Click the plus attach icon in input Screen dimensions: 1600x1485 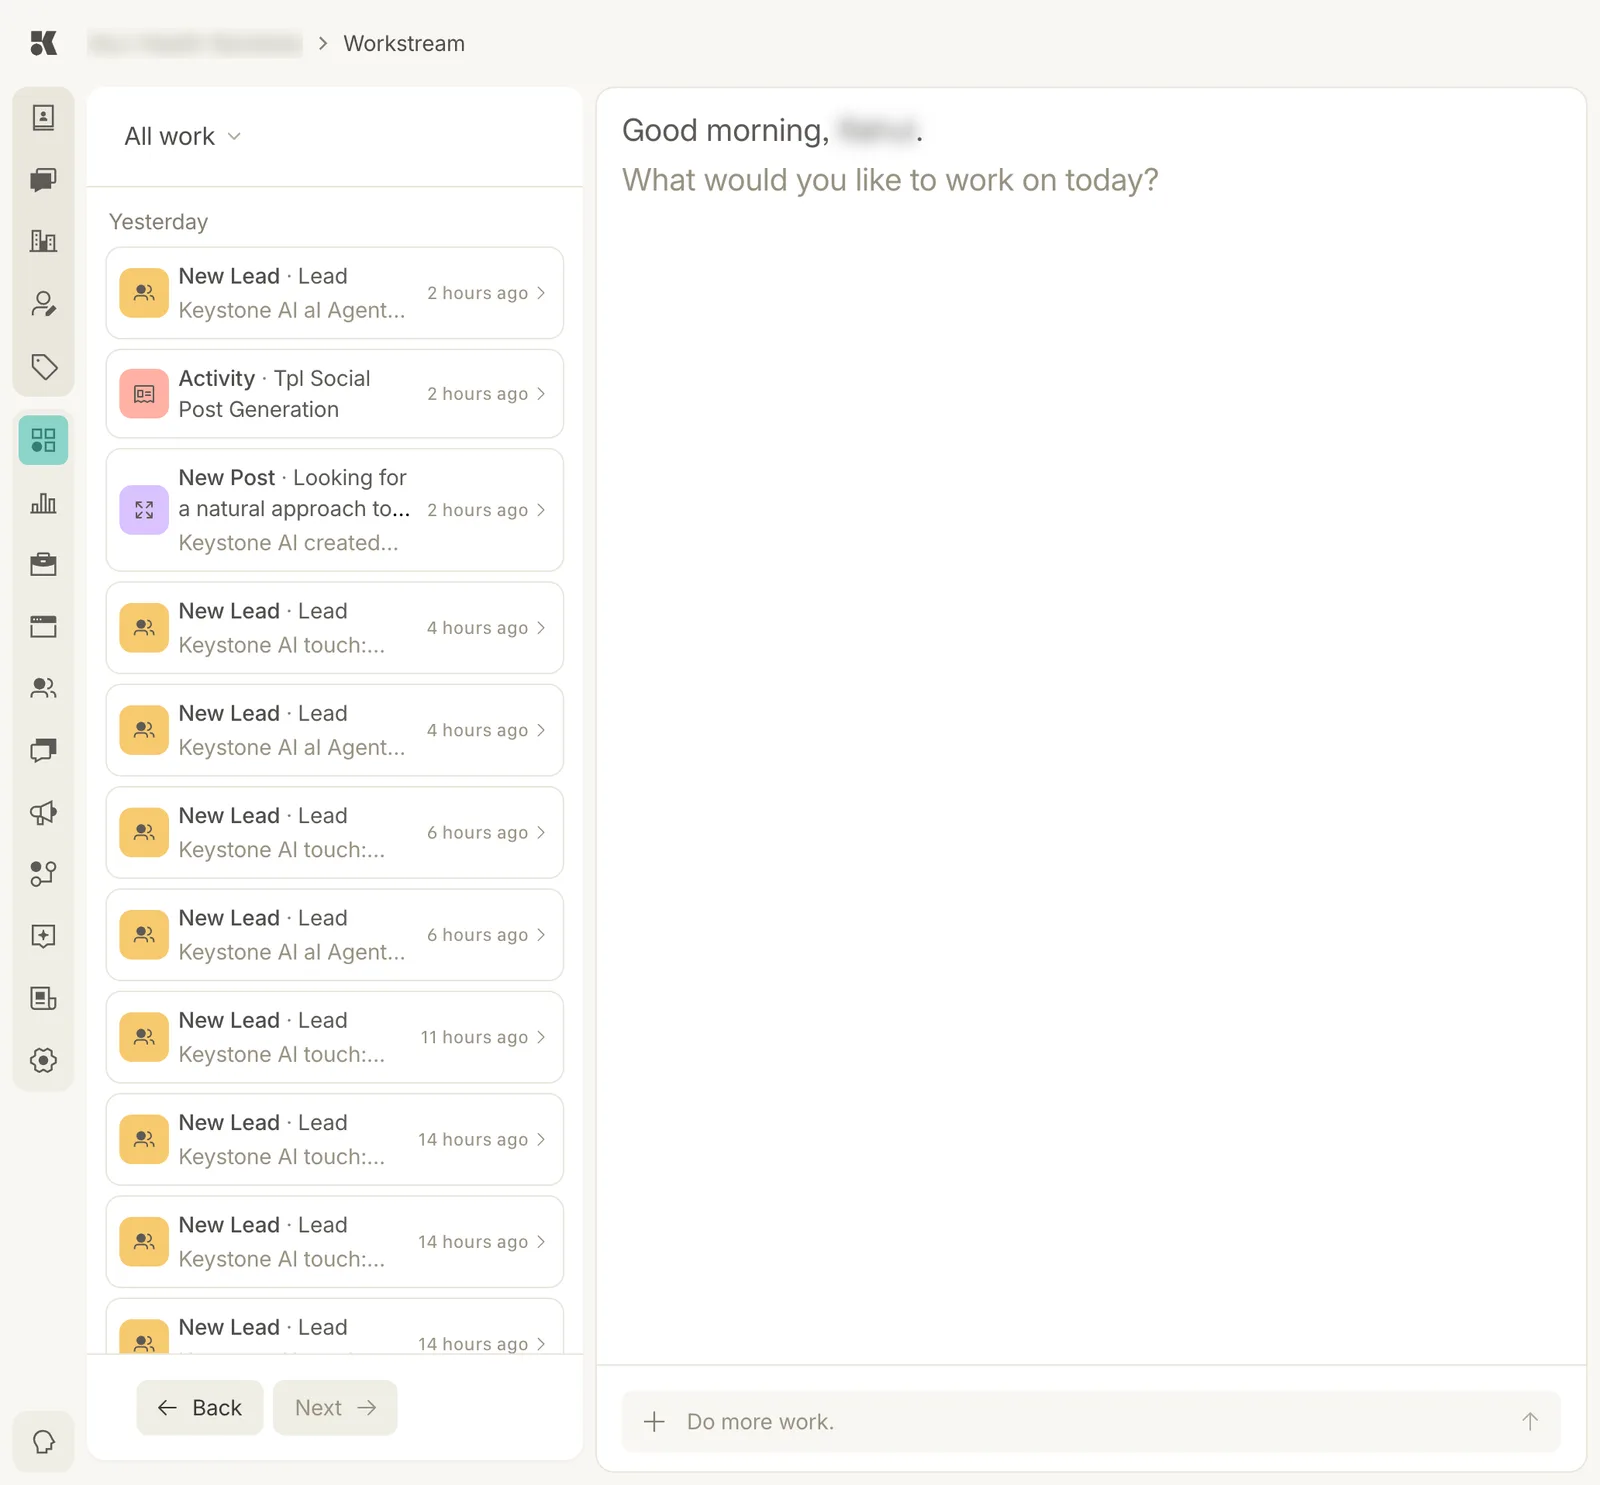click(654, 1422)
